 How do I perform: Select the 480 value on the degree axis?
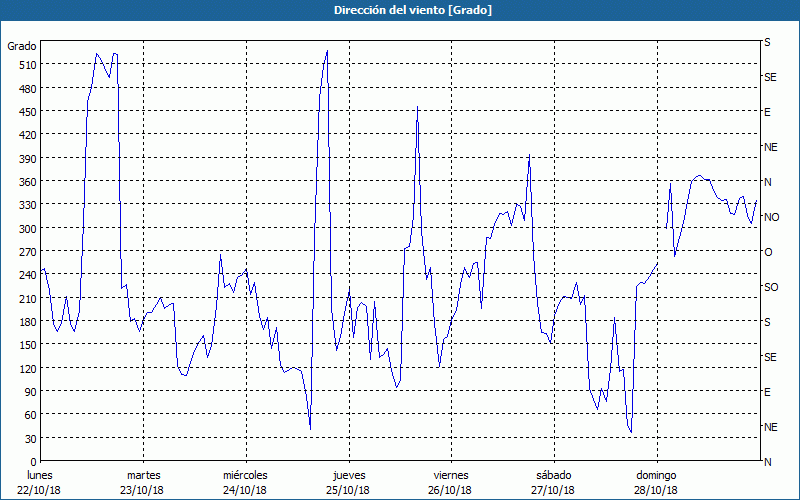tap(27, 89)
